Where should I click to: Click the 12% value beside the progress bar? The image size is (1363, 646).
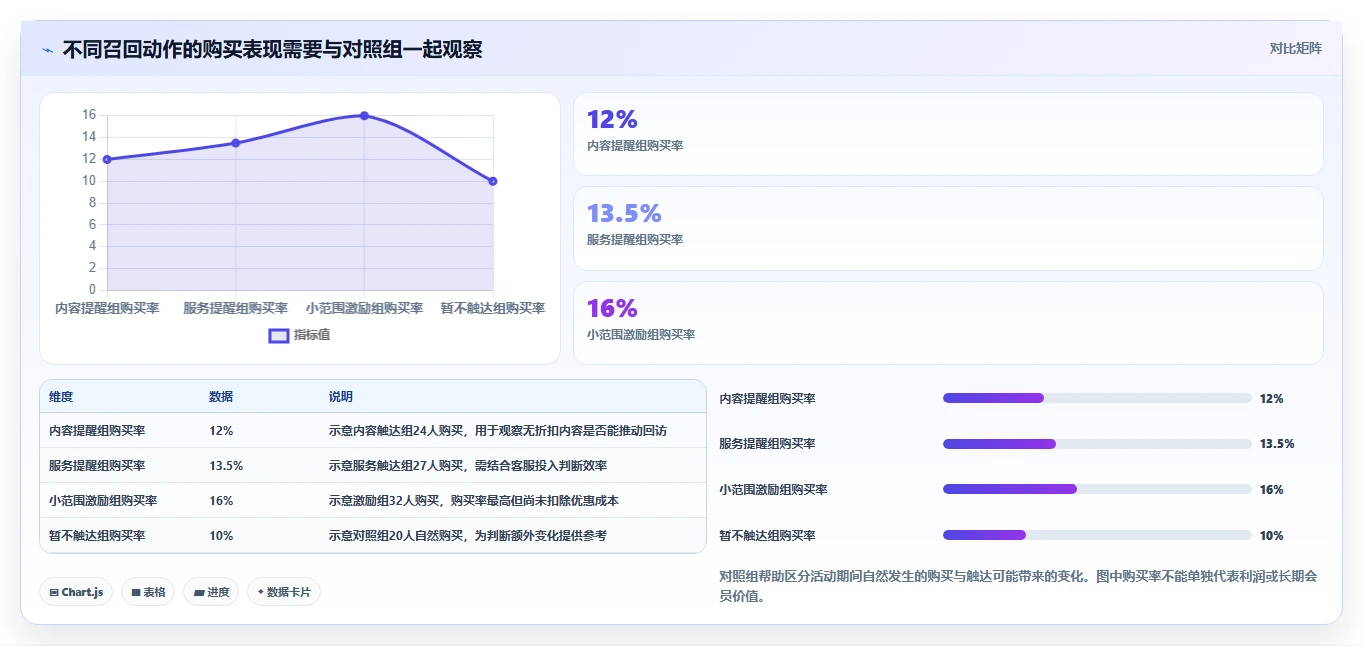(1271, 398)
